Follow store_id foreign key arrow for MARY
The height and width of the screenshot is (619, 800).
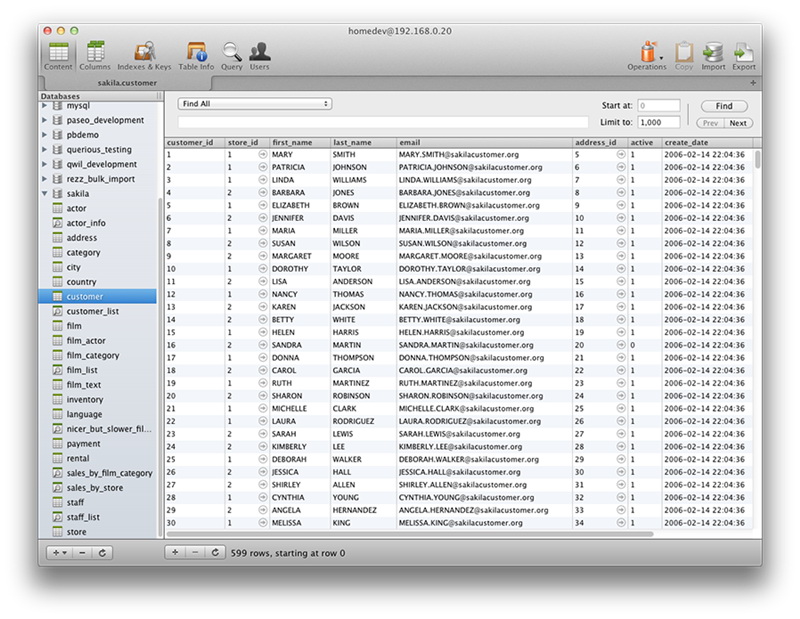263,155
